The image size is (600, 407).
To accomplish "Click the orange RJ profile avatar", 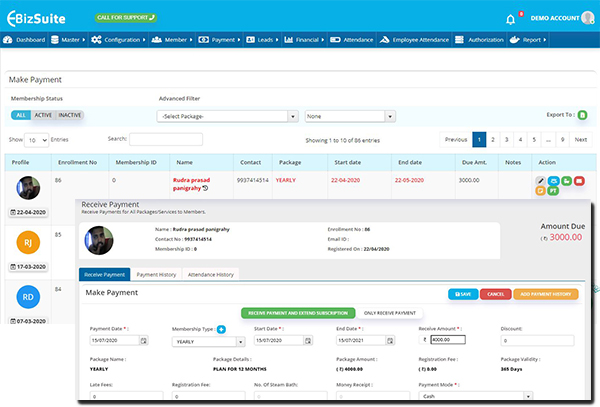I will (28, 243).
